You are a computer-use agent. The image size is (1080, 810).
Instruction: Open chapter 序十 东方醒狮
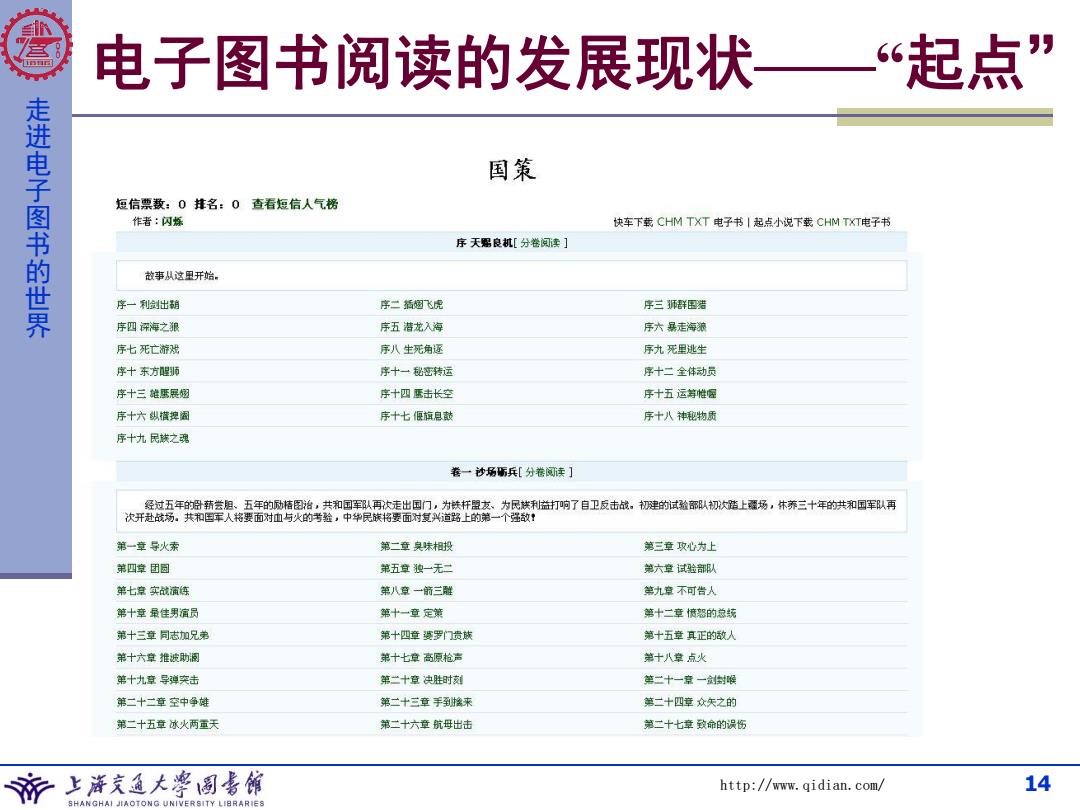(147, 371)
